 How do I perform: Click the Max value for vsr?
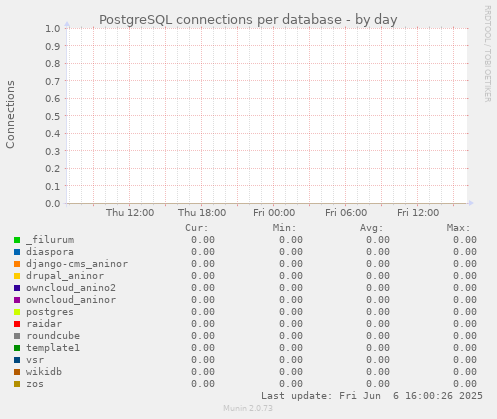465,360
